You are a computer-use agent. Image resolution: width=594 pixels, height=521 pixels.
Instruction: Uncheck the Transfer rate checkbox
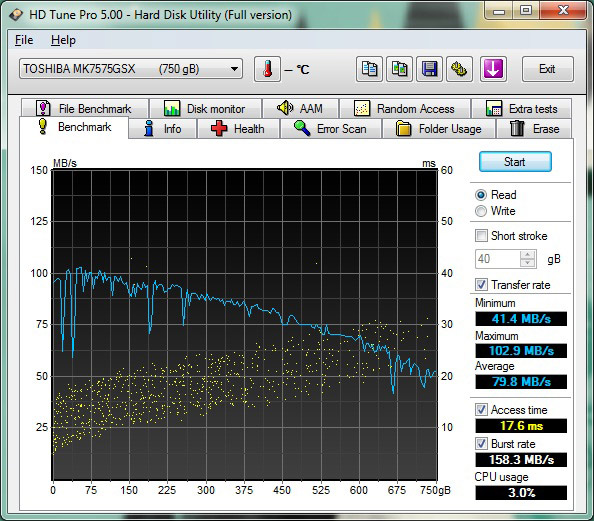pyautogui.click(x=481, y=285)
